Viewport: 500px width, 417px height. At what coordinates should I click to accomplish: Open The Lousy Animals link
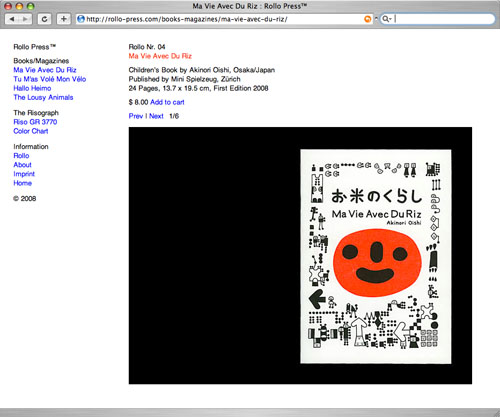pos(43,97)
